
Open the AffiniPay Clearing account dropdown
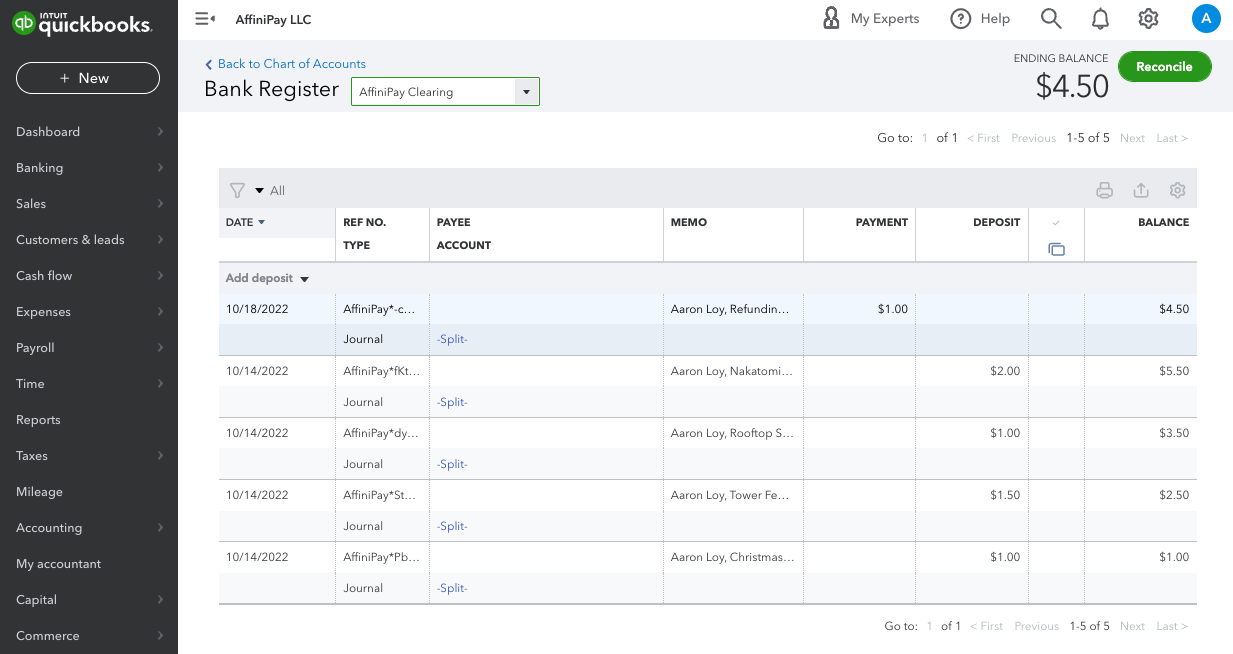(445, 92)
